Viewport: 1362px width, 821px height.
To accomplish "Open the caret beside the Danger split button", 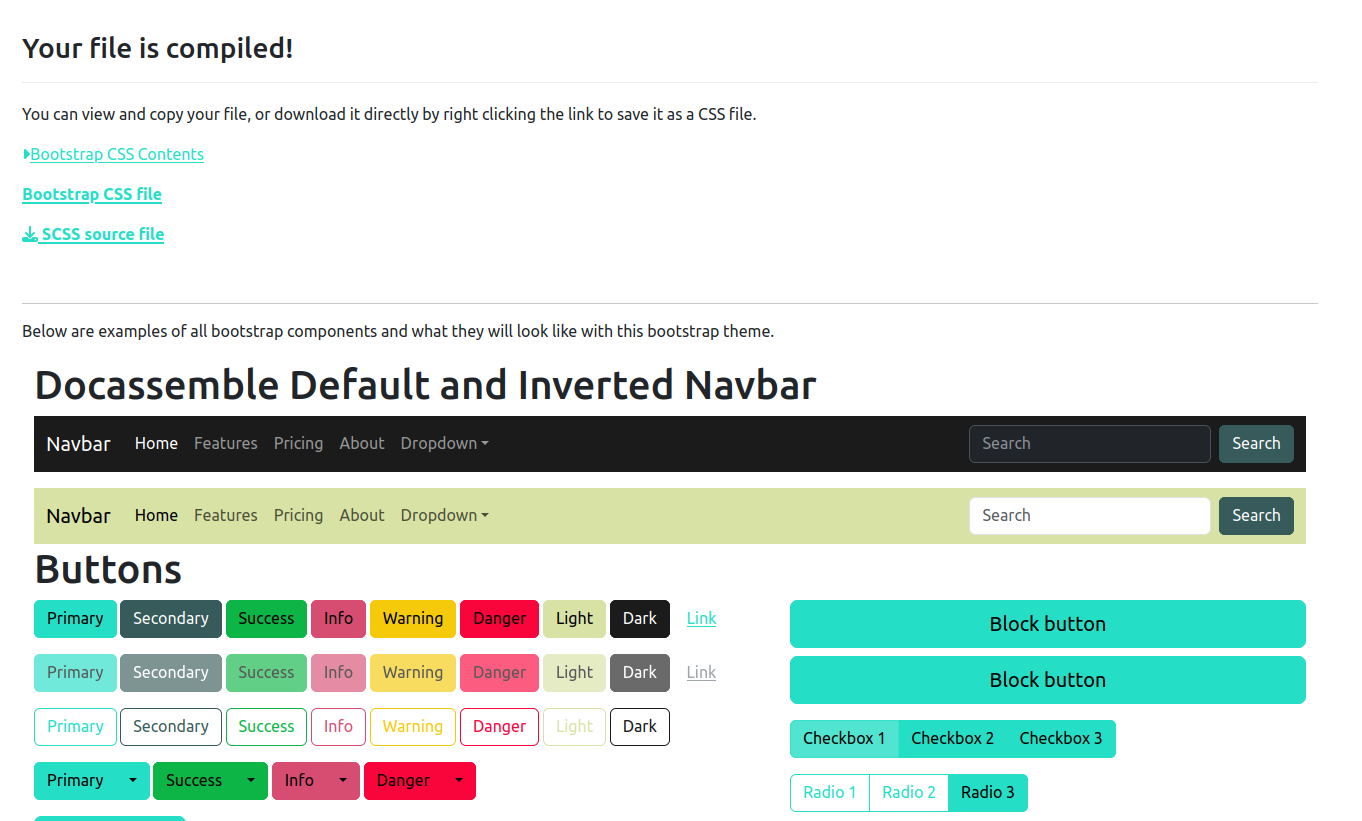I will click(x=459, y=781).
